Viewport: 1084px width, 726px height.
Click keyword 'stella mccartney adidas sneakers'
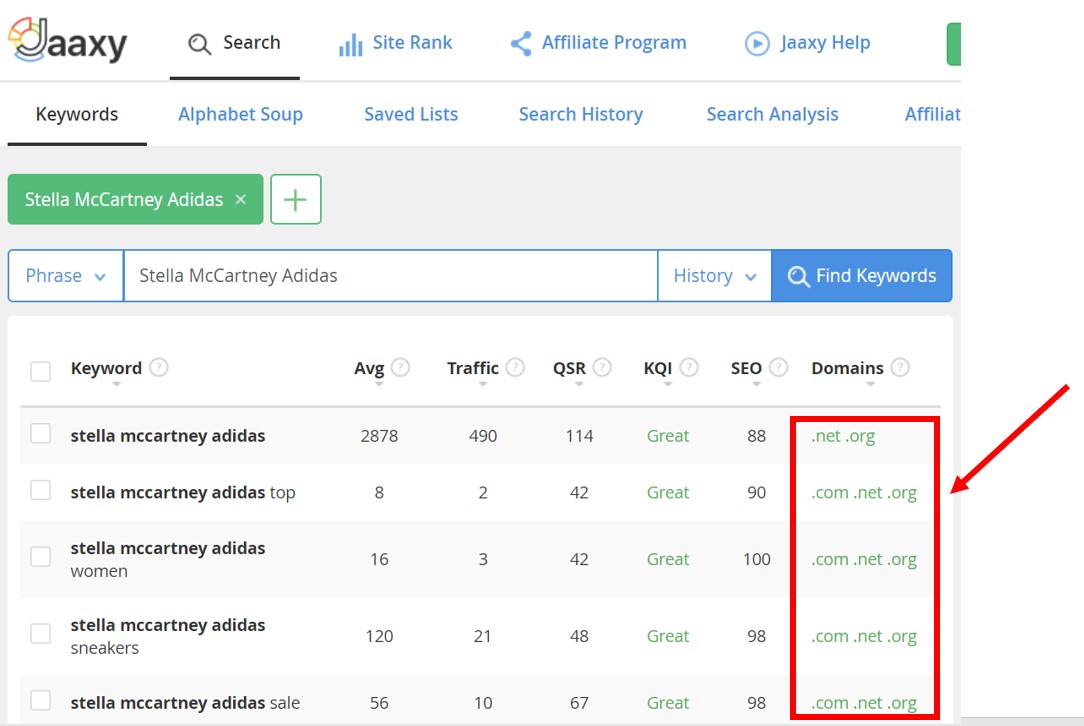(x=167, y=636)
